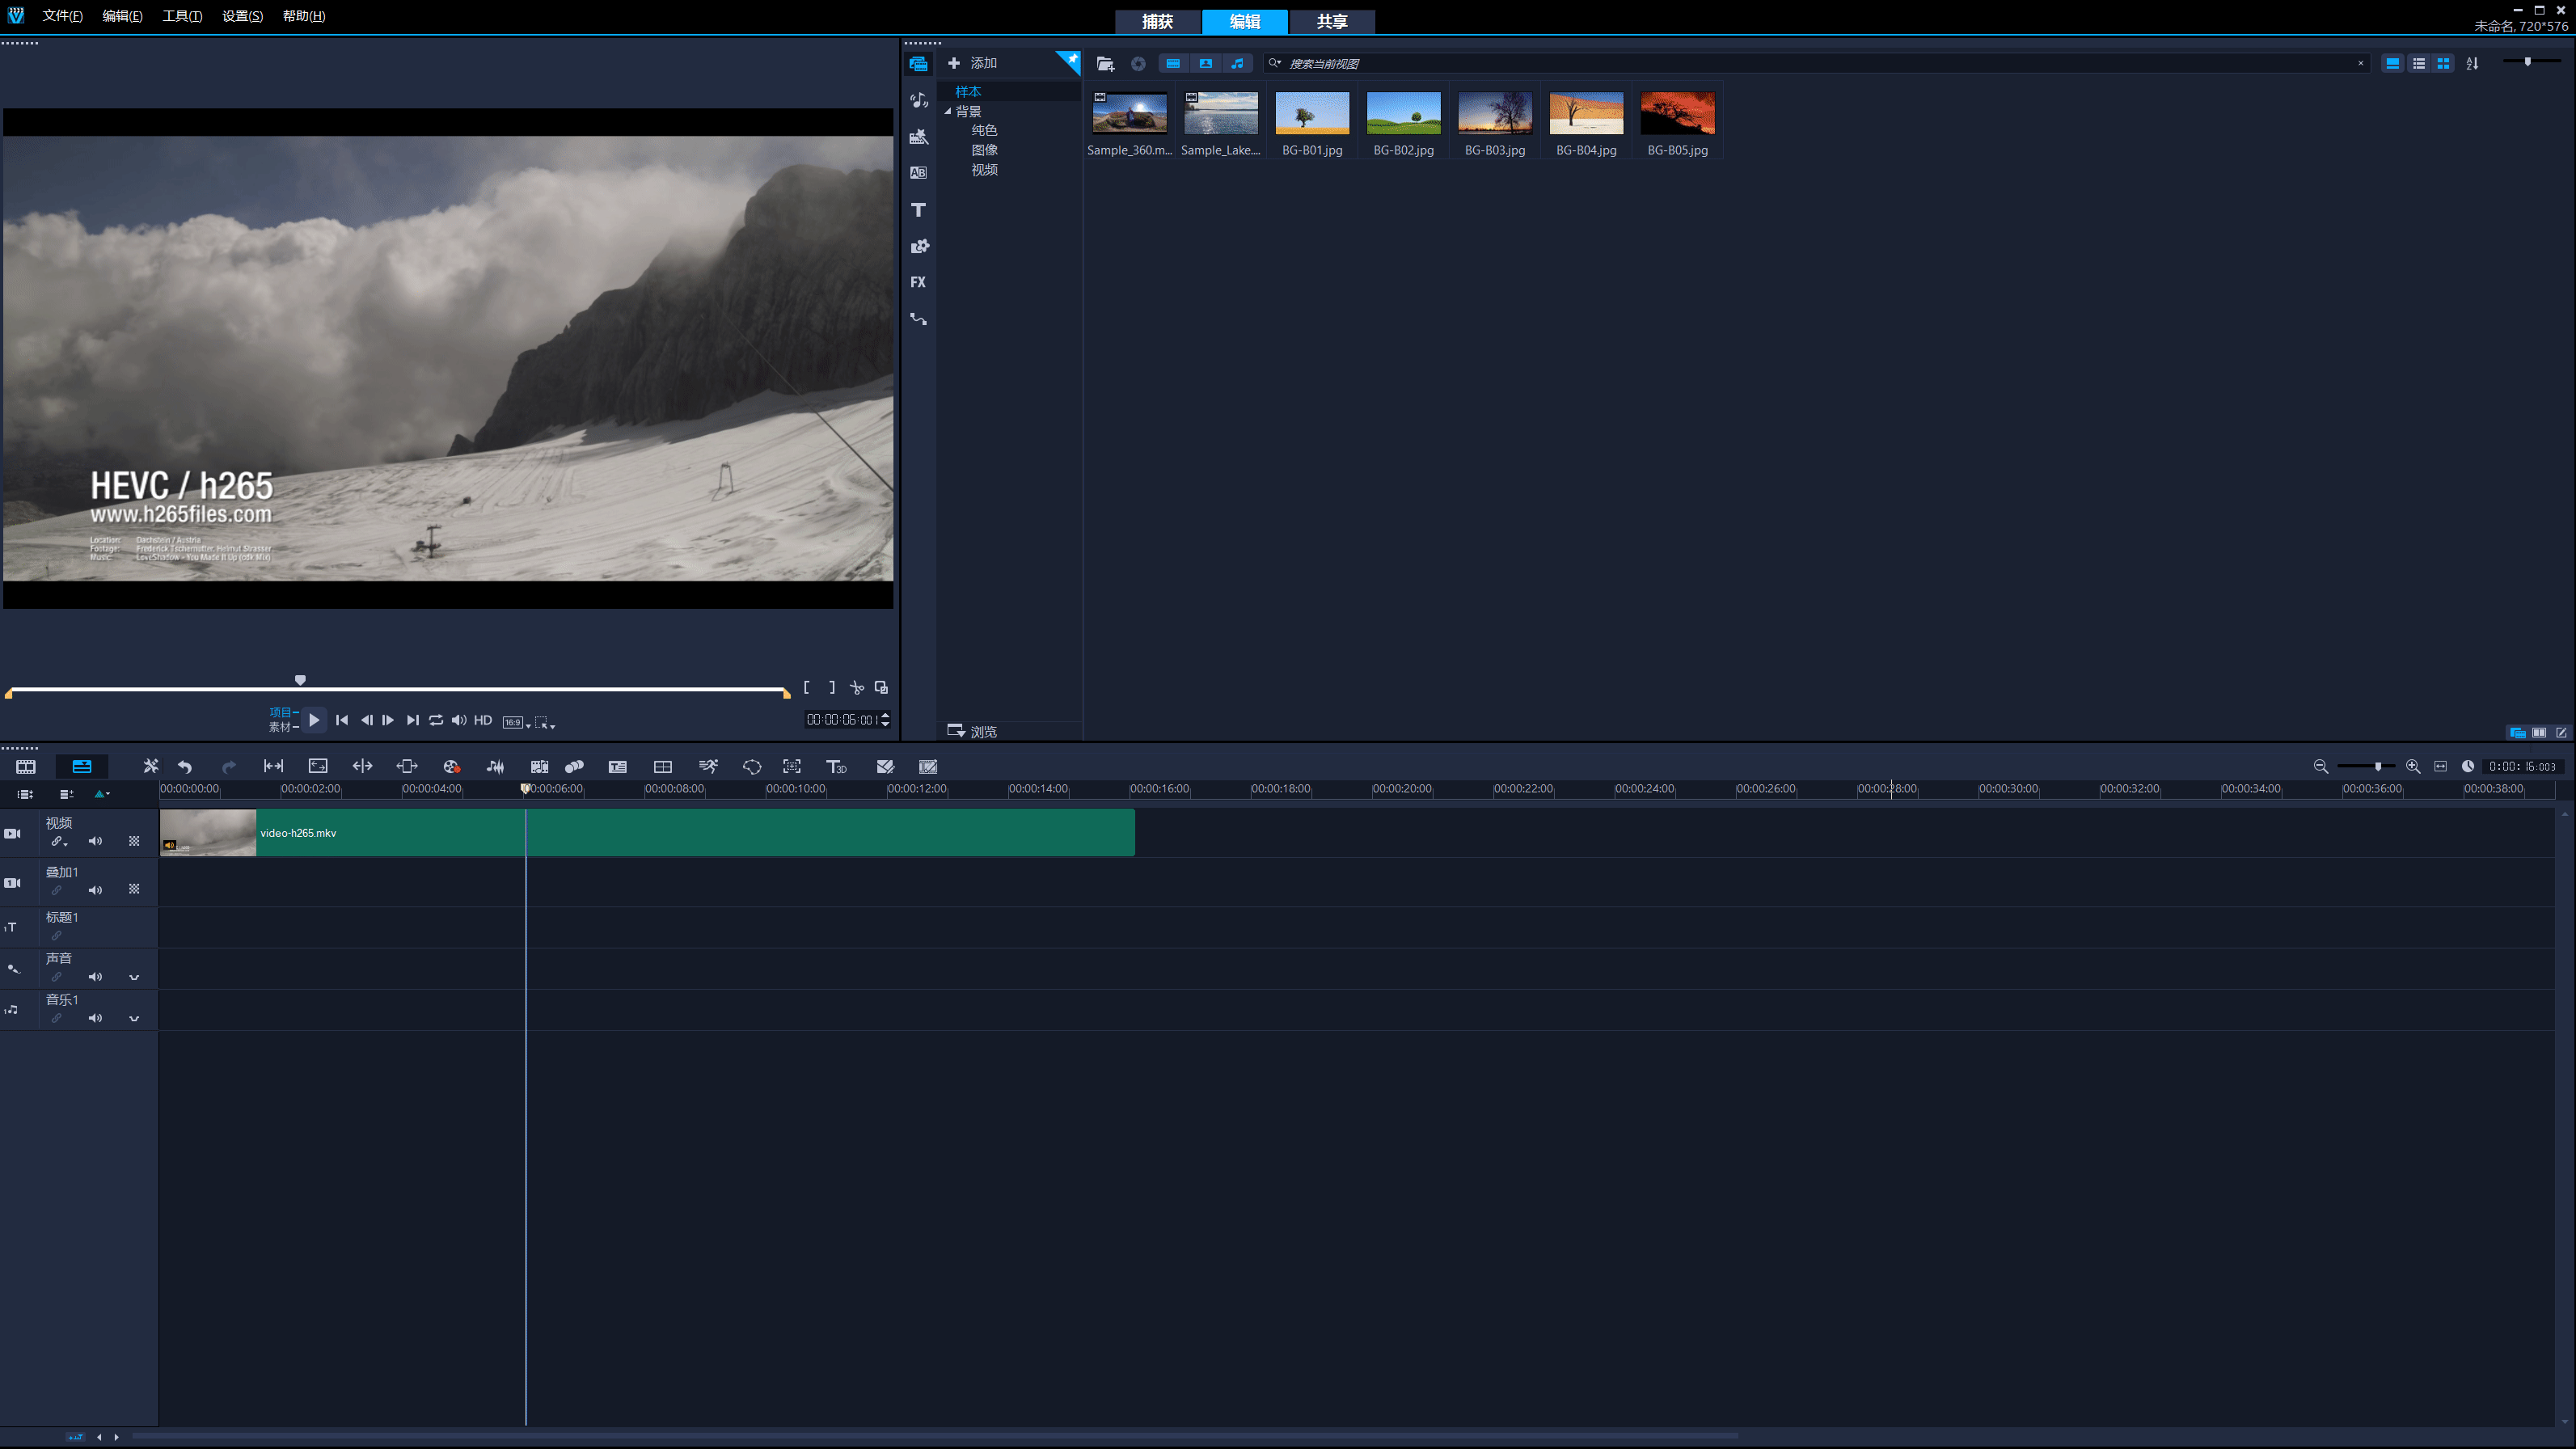This screenshot has height=1449, width=2576.
Task: Mute the 声音 voice track
Action: [95, 977]
